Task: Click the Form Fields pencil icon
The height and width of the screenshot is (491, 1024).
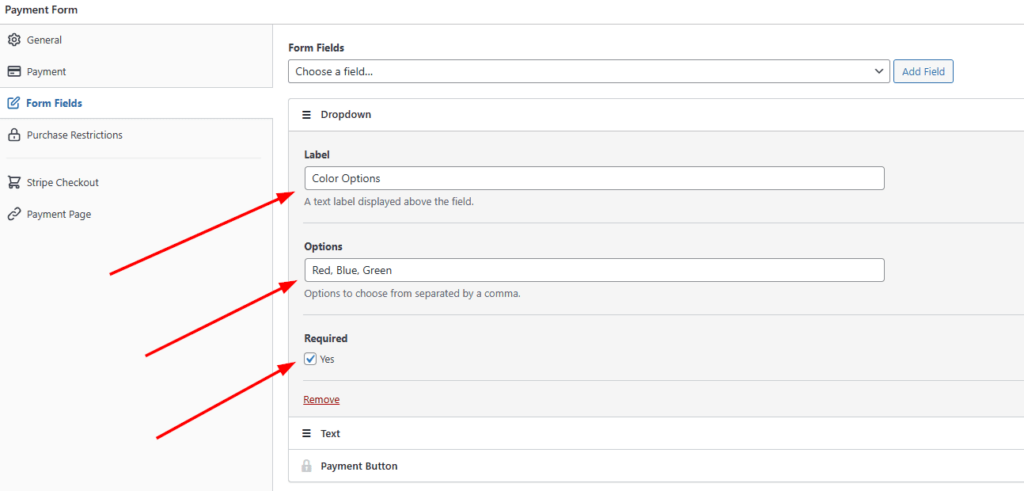Action: (14, 103)
